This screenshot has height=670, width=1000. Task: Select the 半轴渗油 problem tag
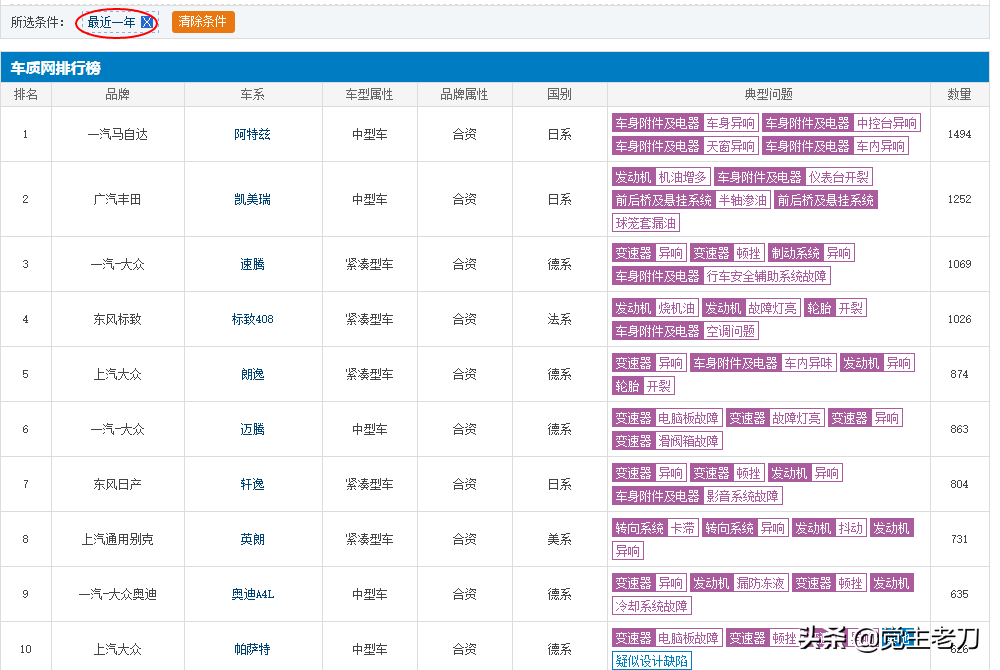[x=742, y=200]
